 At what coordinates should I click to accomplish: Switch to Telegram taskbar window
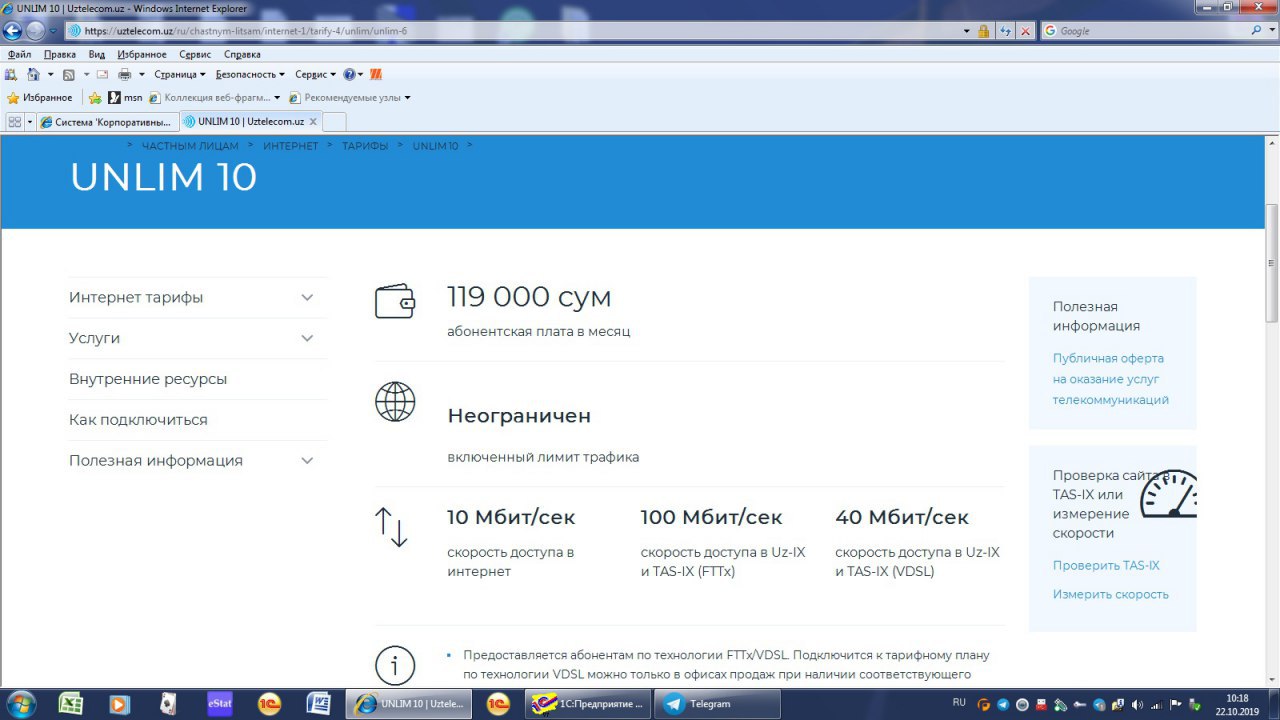[717, 704]
